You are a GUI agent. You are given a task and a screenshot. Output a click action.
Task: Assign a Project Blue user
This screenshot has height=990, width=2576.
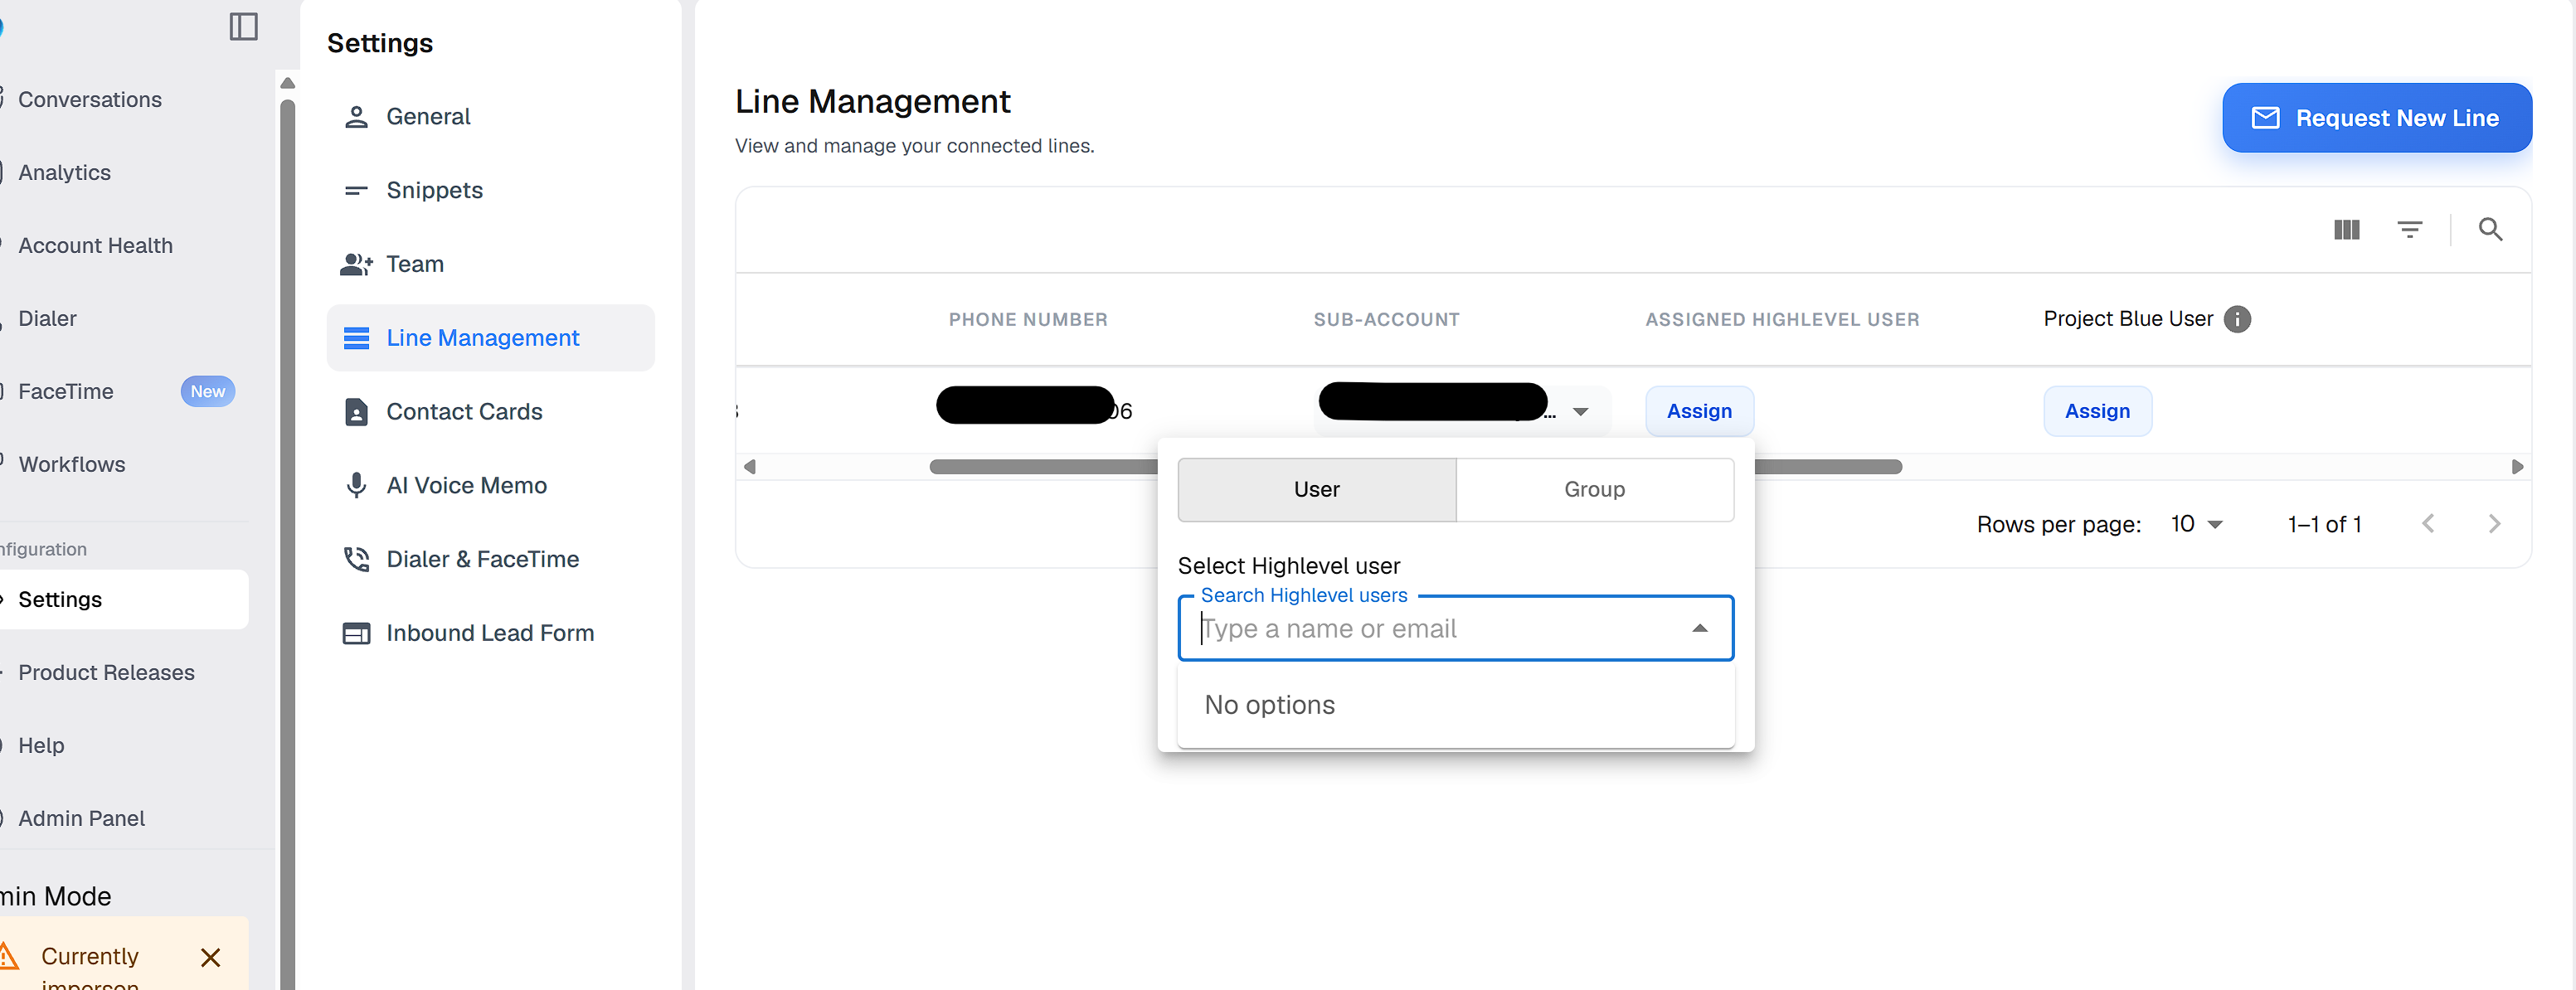coord(2097,411)
